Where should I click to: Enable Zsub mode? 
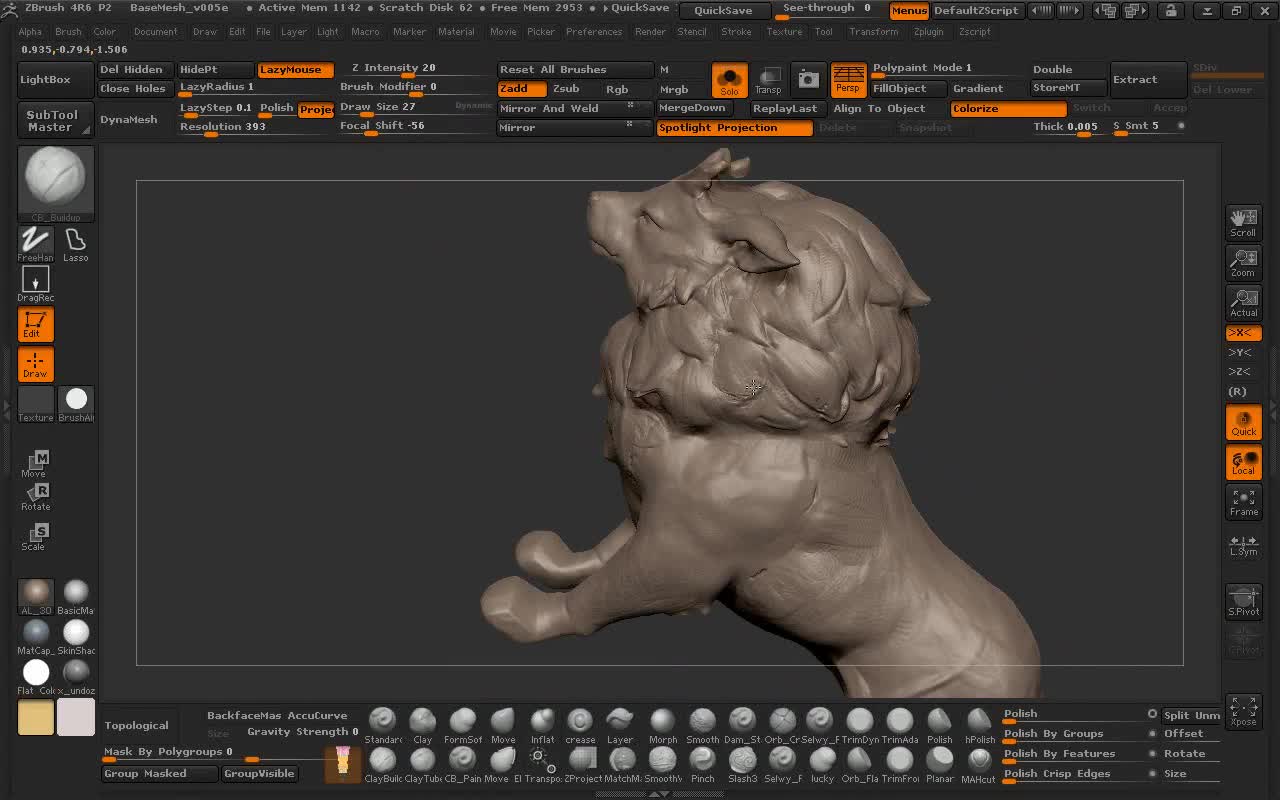coord(566,89)
